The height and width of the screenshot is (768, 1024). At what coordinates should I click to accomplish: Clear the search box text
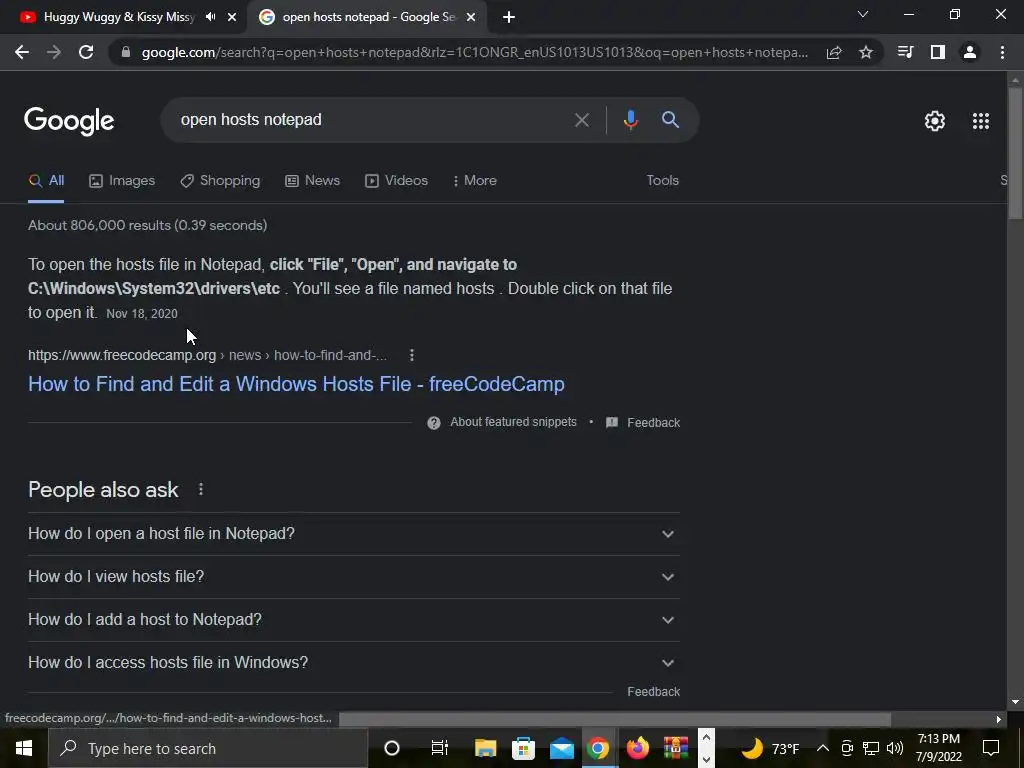click(x=581, y=120)
